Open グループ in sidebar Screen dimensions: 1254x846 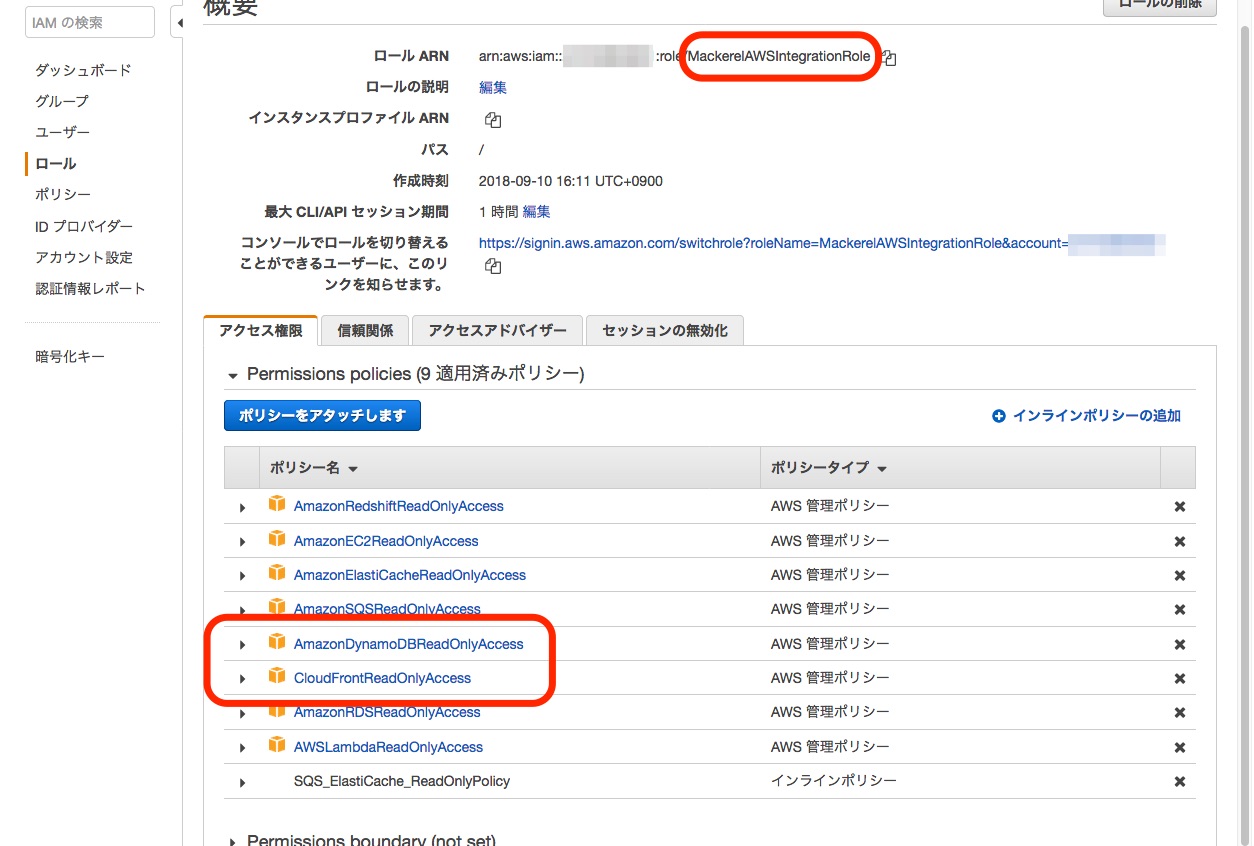point(62,101)
